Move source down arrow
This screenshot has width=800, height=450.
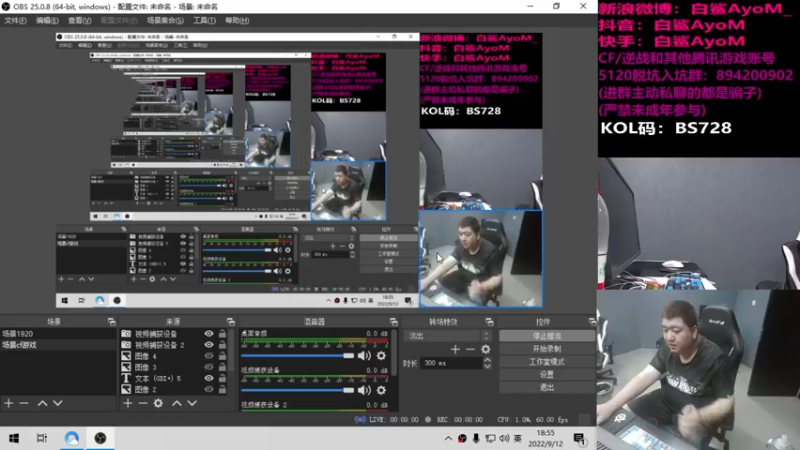192,403
